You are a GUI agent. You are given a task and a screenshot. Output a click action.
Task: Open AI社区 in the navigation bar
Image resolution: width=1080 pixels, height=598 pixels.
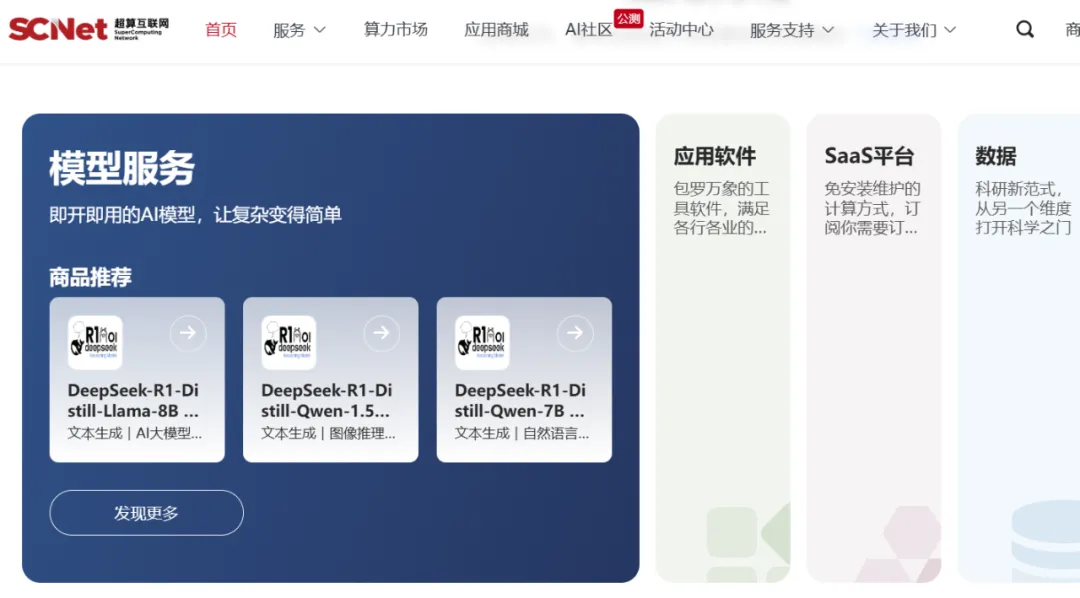tap(588, 30)
